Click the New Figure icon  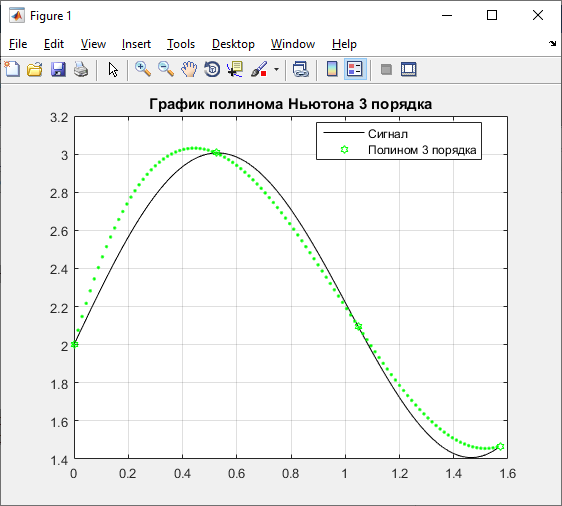(x=12, y=69)
